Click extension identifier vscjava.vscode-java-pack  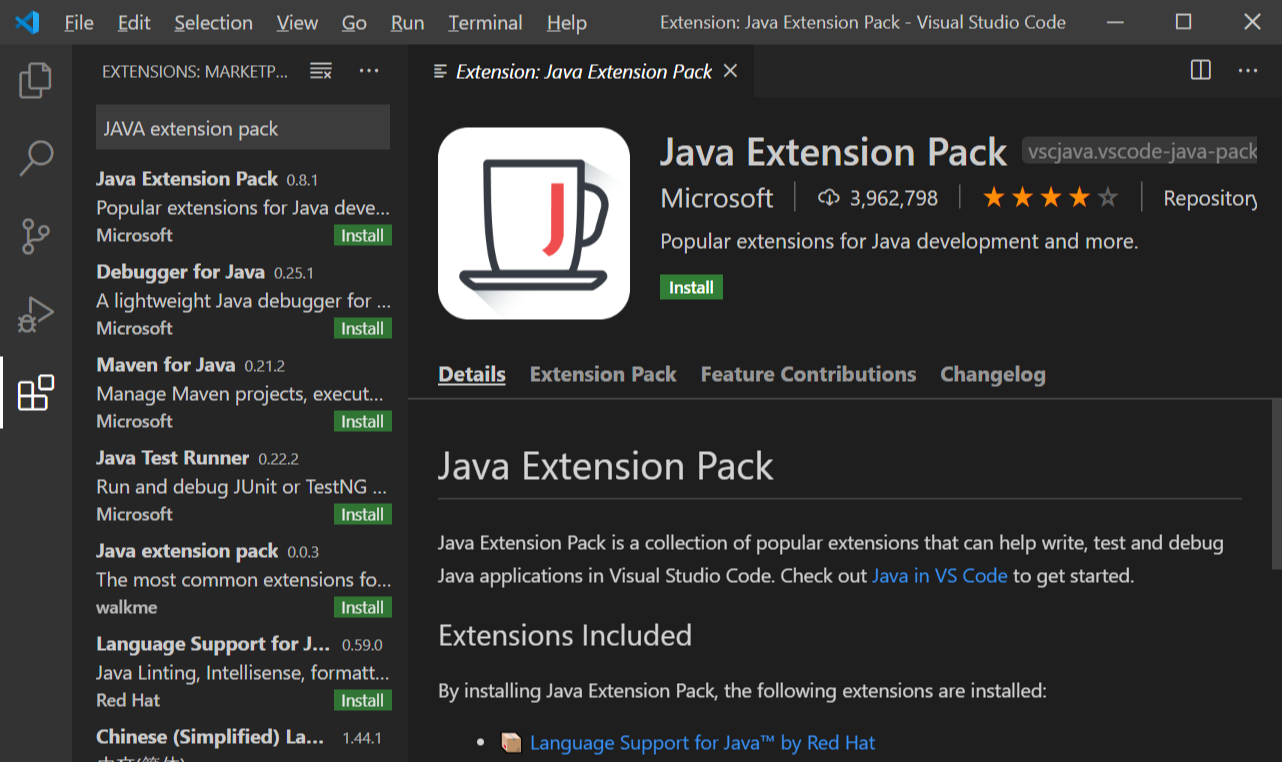1140,152
